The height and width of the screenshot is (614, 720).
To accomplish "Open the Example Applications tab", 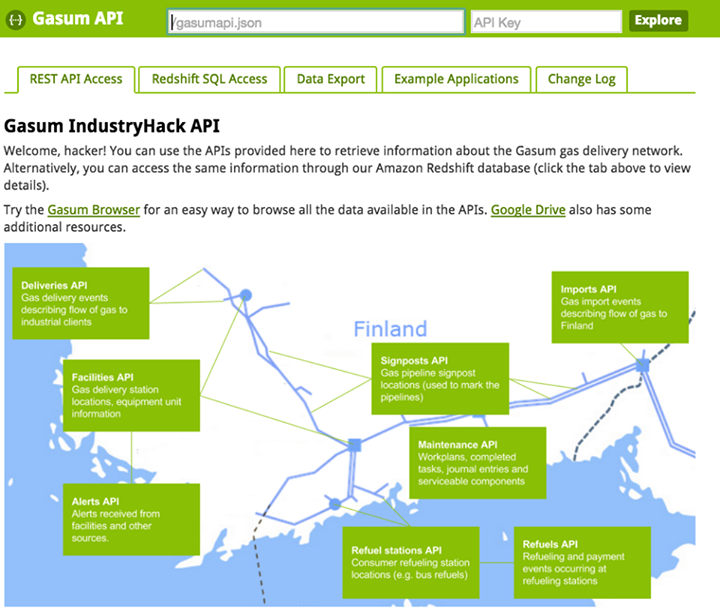I will tap(456, 79).
